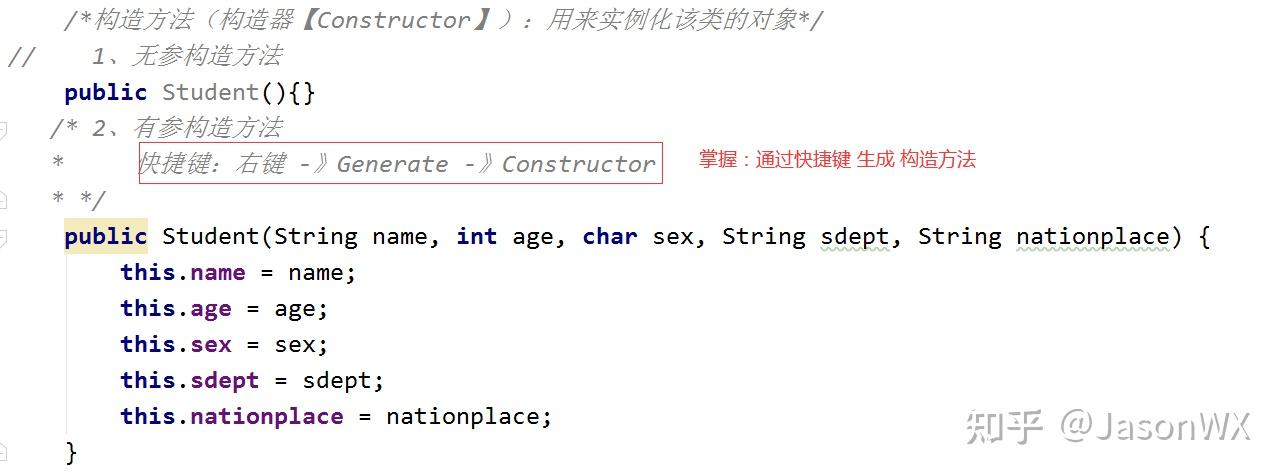Viewport: 1282px width, 476px height.
Task: Click the closing brace of the constructor
Action: coord(70,453)
